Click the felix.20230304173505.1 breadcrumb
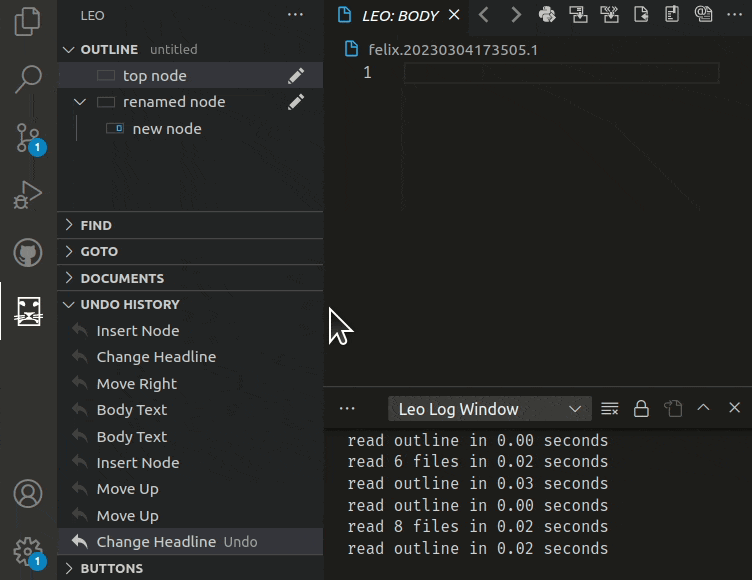Viewport: 752px width, 580px height. pos(453,49)
